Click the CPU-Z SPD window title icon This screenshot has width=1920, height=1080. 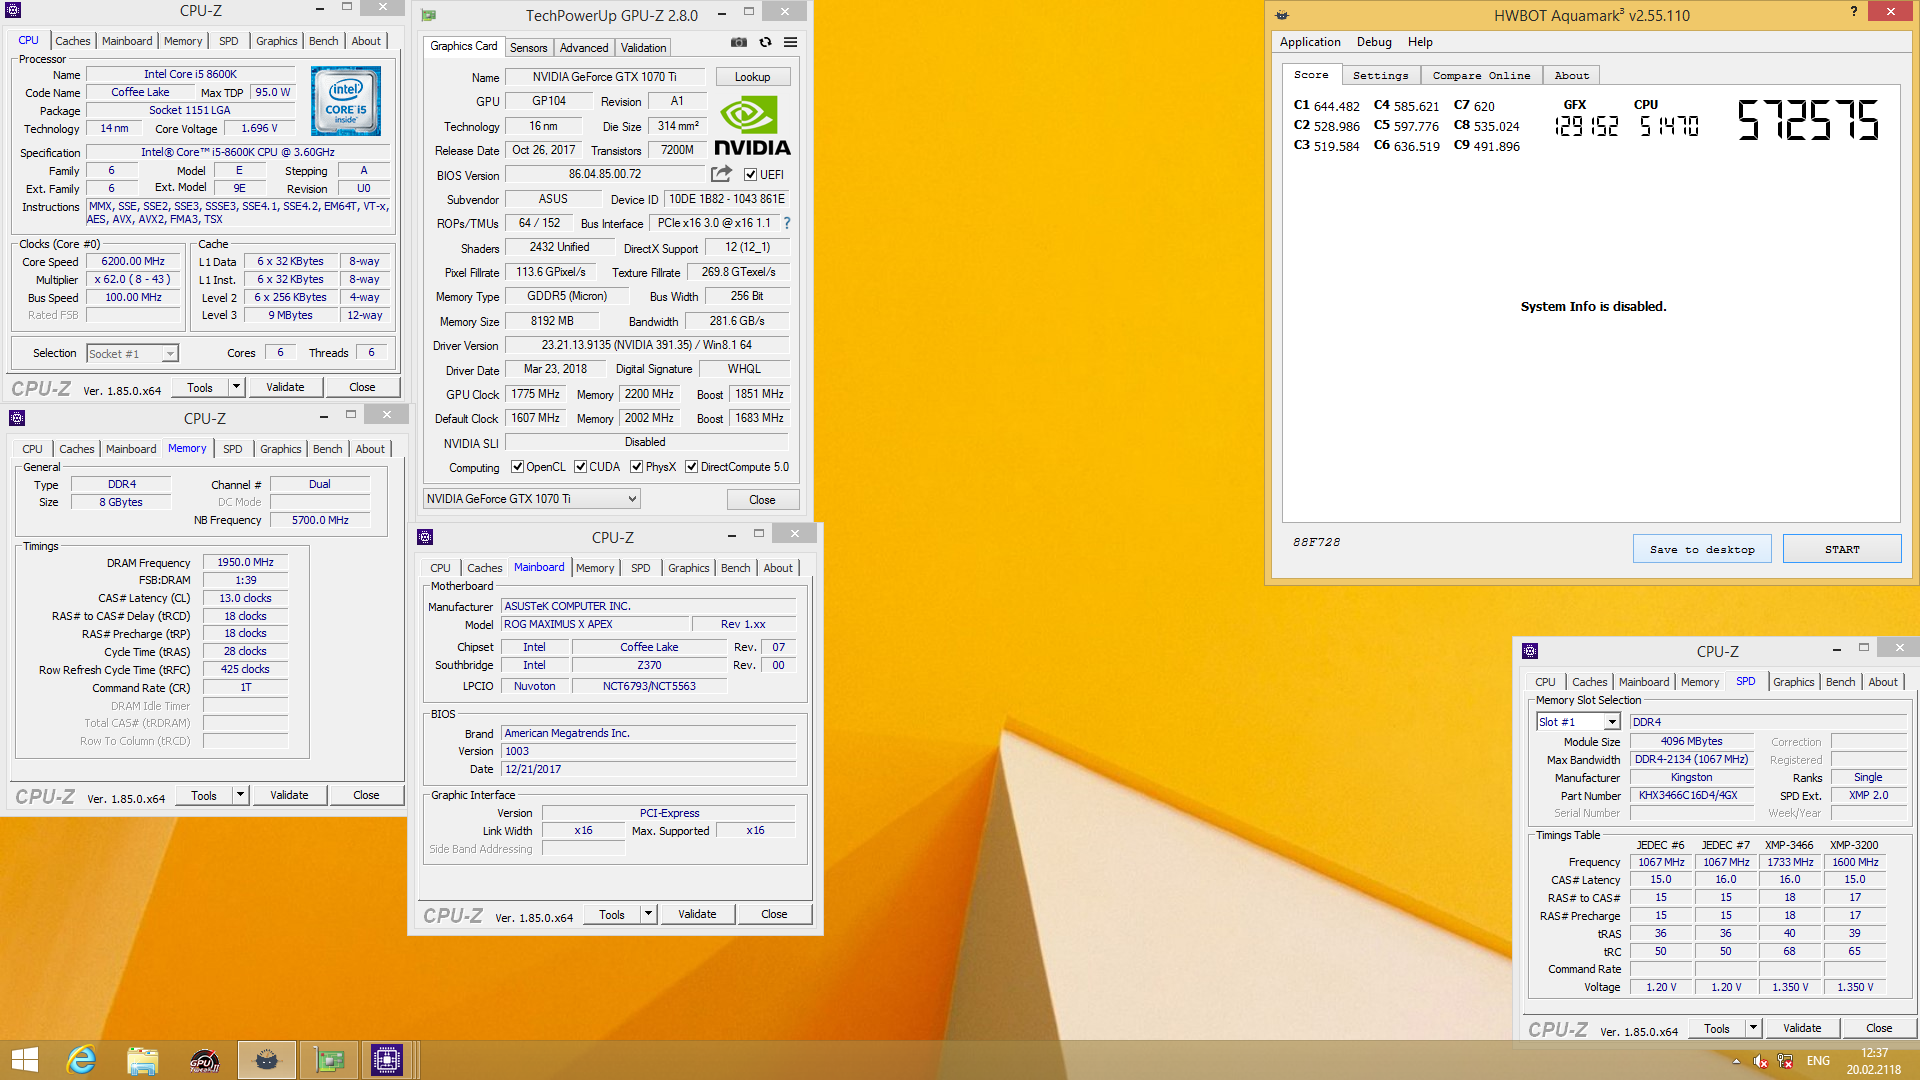(1530, 651)
